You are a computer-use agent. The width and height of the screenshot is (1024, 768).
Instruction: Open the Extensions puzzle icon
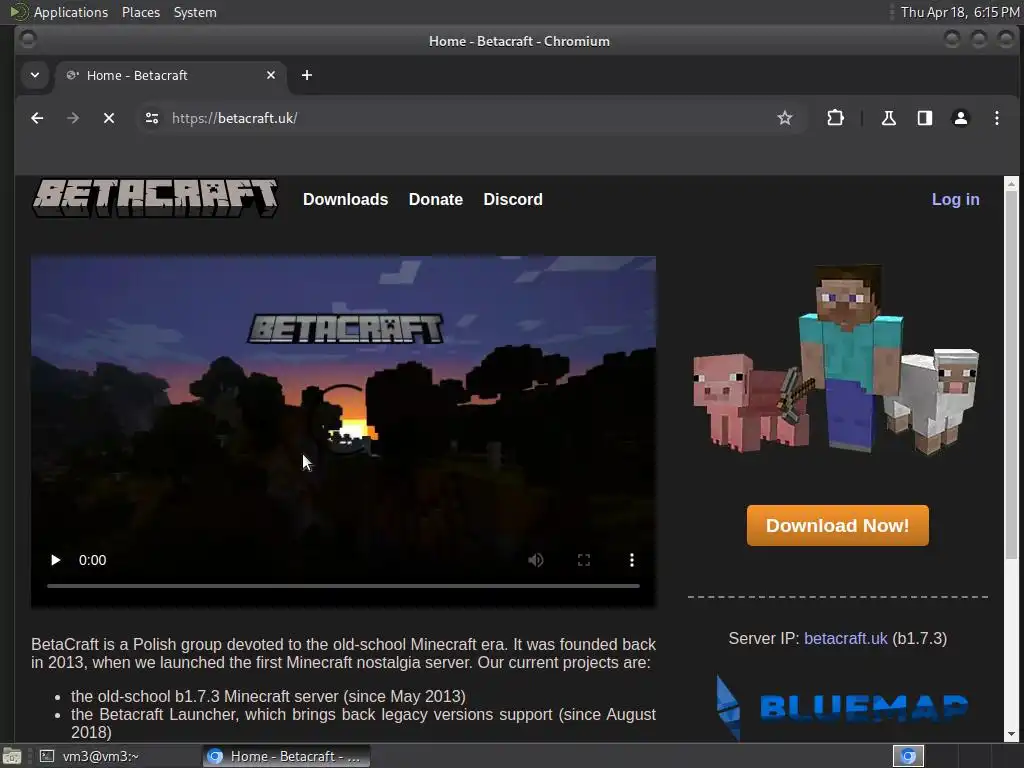click(835, 118)
